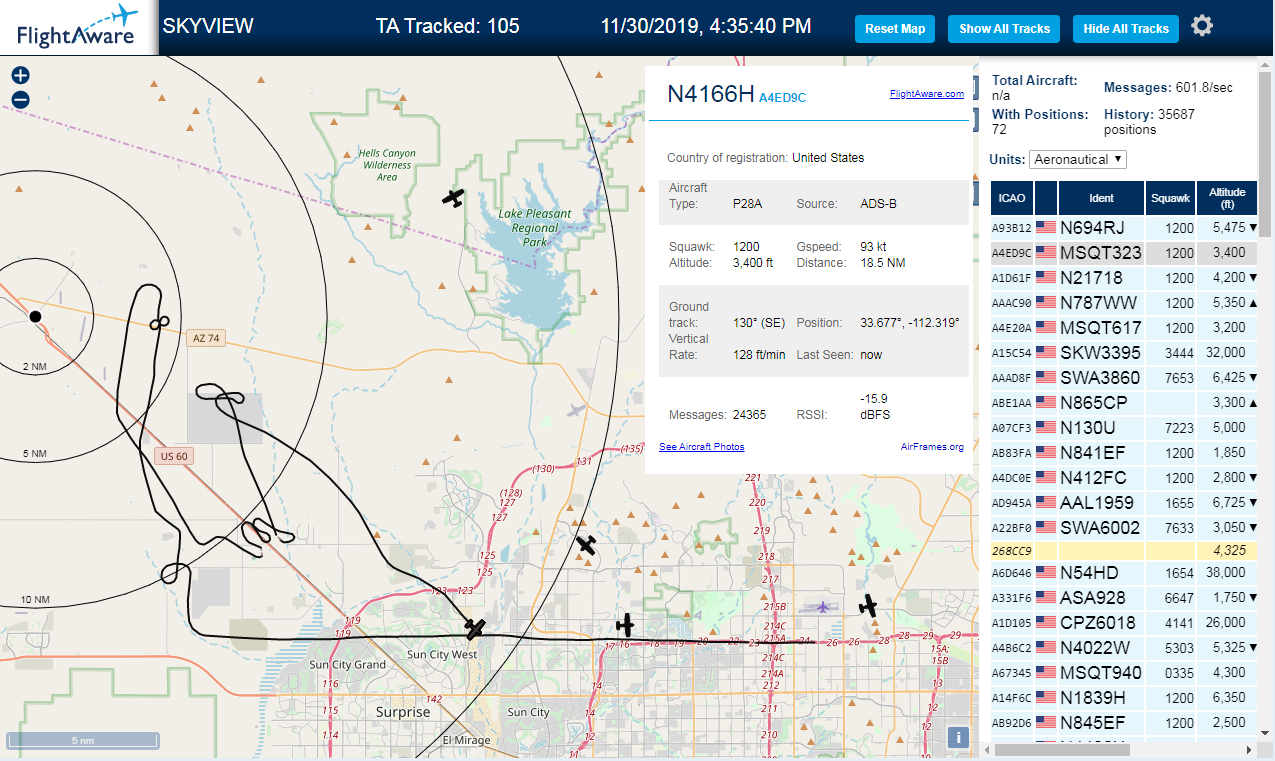Image resolution: width=1275 pixels, height=761 pixels.
Task: Click the US flag in SKW3395 row
Action: (x=1046, y=352)
